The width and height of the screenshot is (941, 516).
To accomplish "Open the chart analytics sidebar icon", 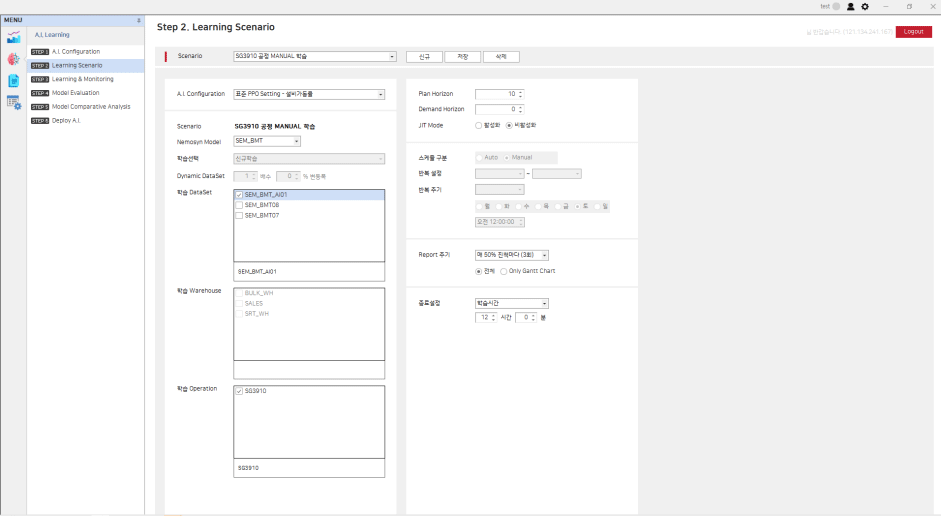I will pyautogui.click(x=13, y=38).
